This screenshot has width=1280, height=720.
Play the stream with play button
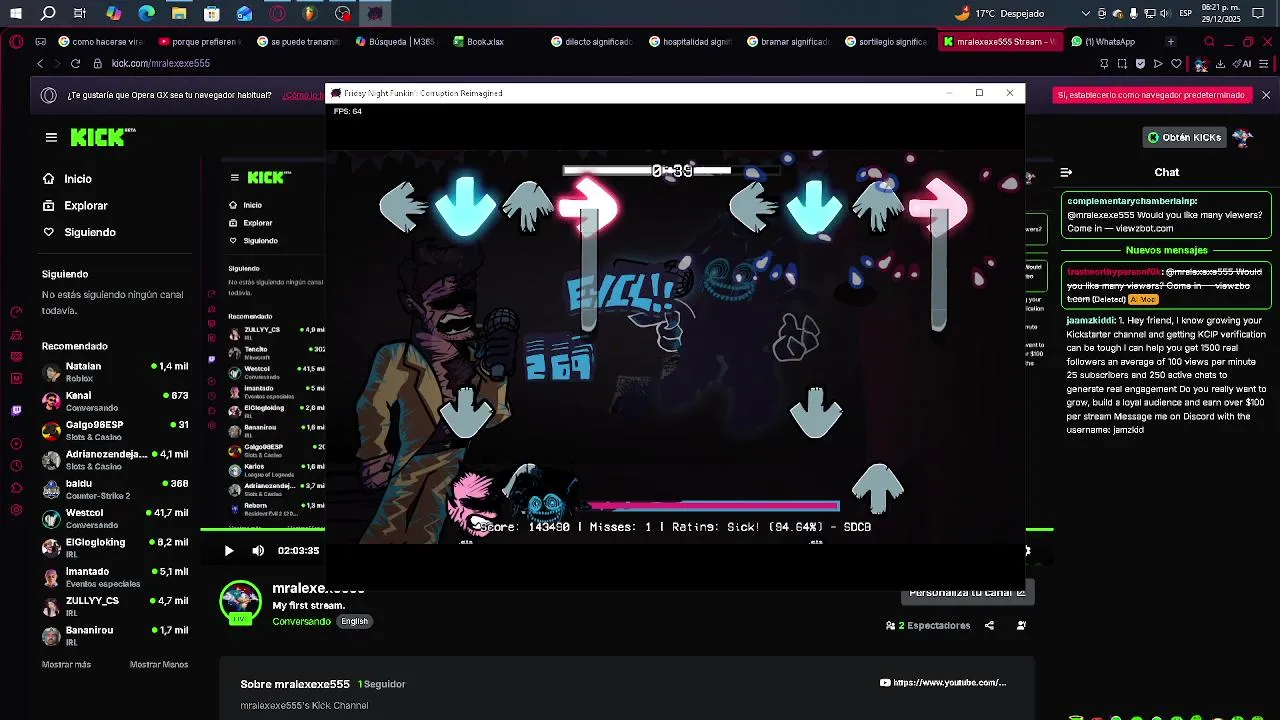[229, 551]
